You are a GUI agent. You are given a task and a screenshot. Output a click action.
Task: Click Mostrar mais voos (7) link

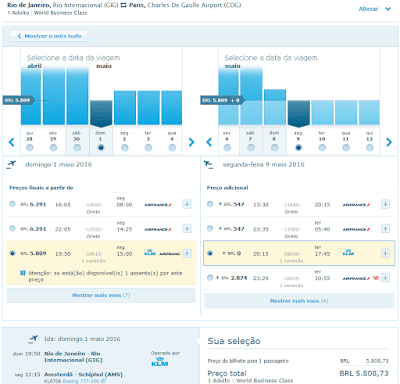(101, 295)
